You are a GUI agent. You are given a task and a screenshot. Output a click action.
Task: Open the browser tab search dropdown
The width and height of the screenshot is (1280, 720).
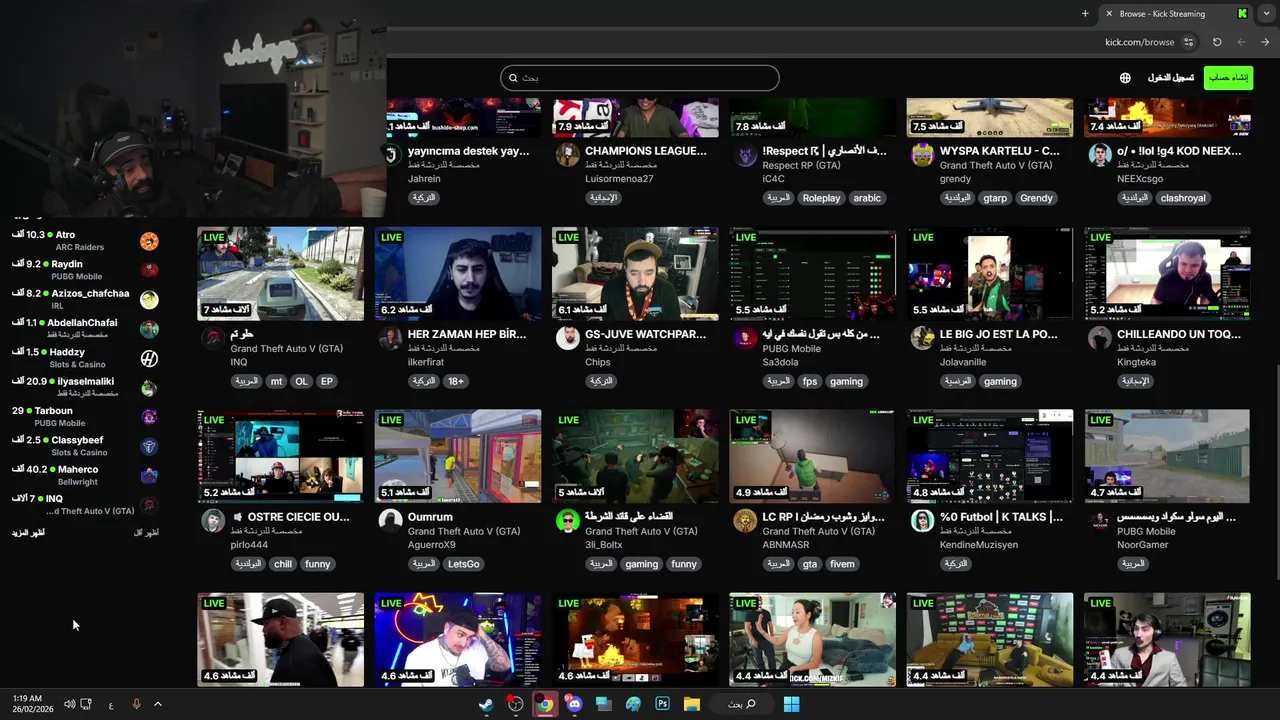[1266, 13]
